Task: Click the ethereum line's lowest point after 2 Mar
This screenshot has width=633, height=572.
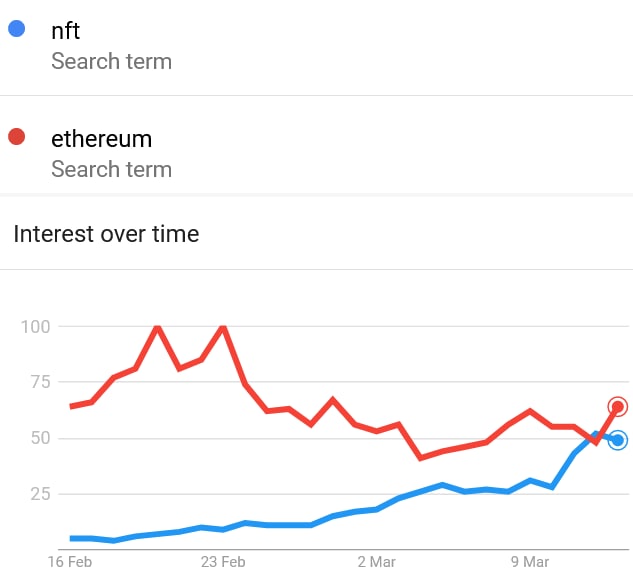Action: click(x=421, y=458)
